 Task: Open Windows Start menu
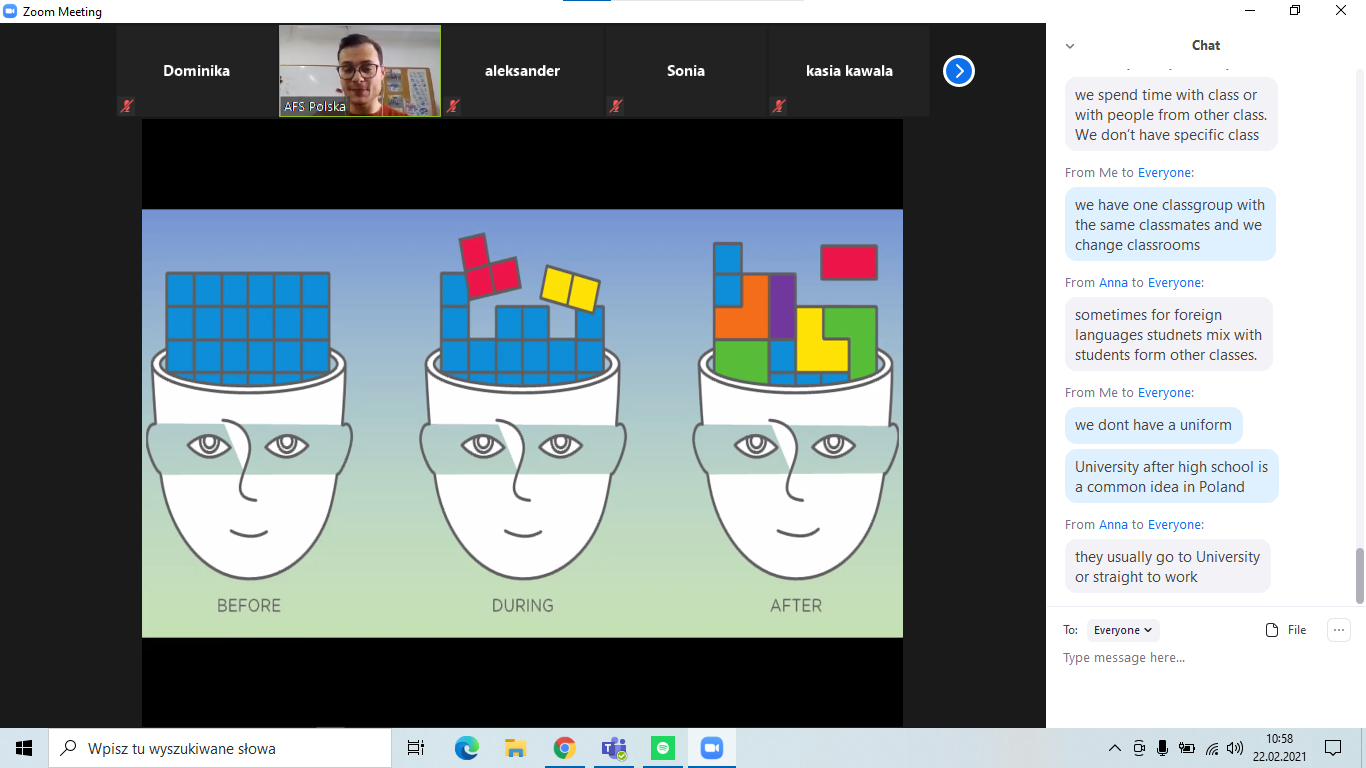pyautogui.click(x=24, y=748)
